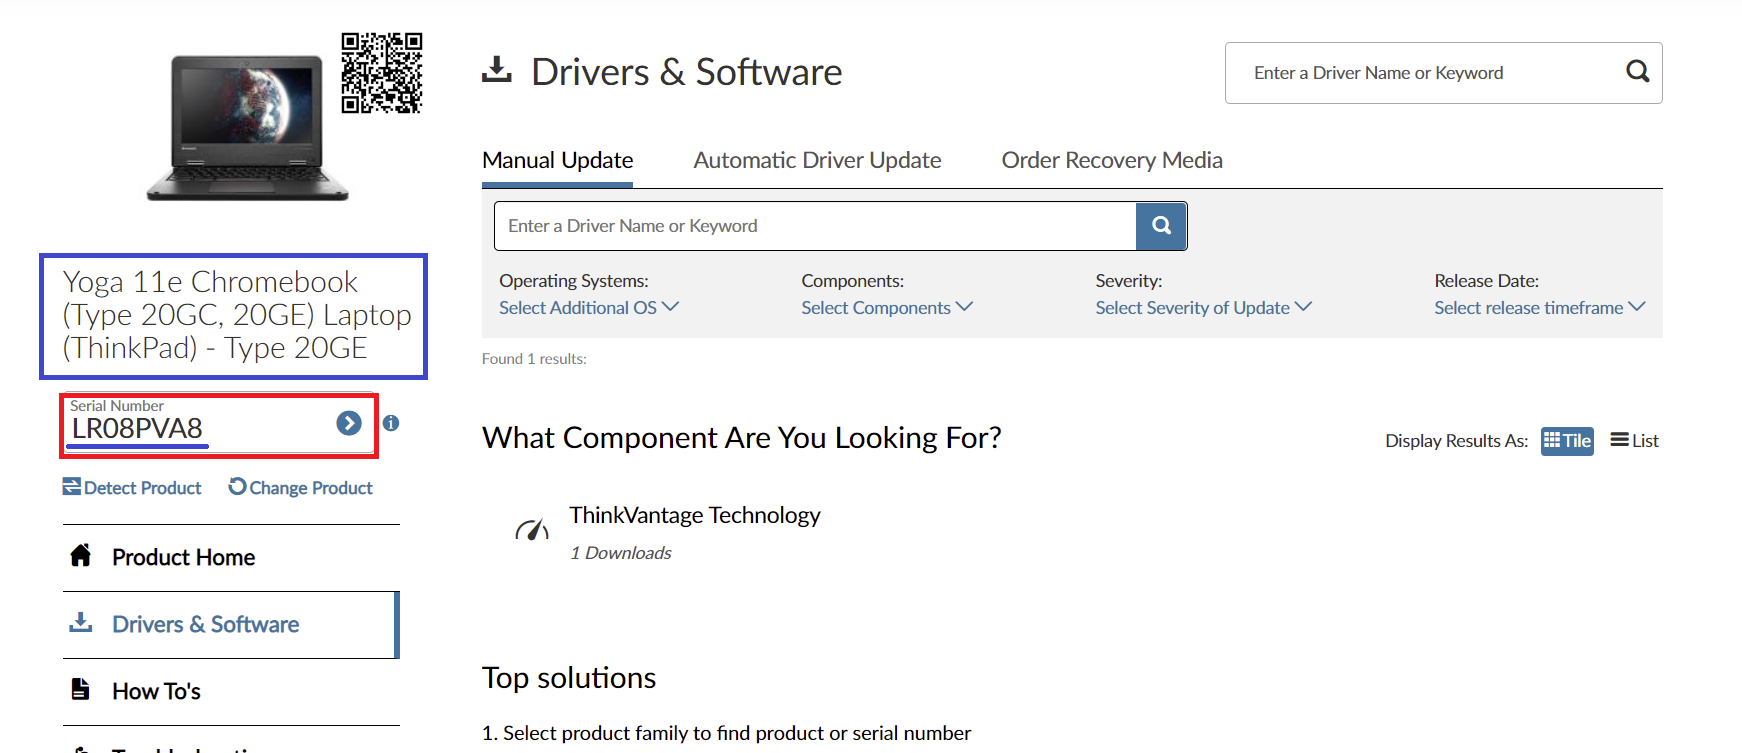Submit serial number with arrow icon
This screenshot has height=753, width=1742.
click(x=348, y=424)
